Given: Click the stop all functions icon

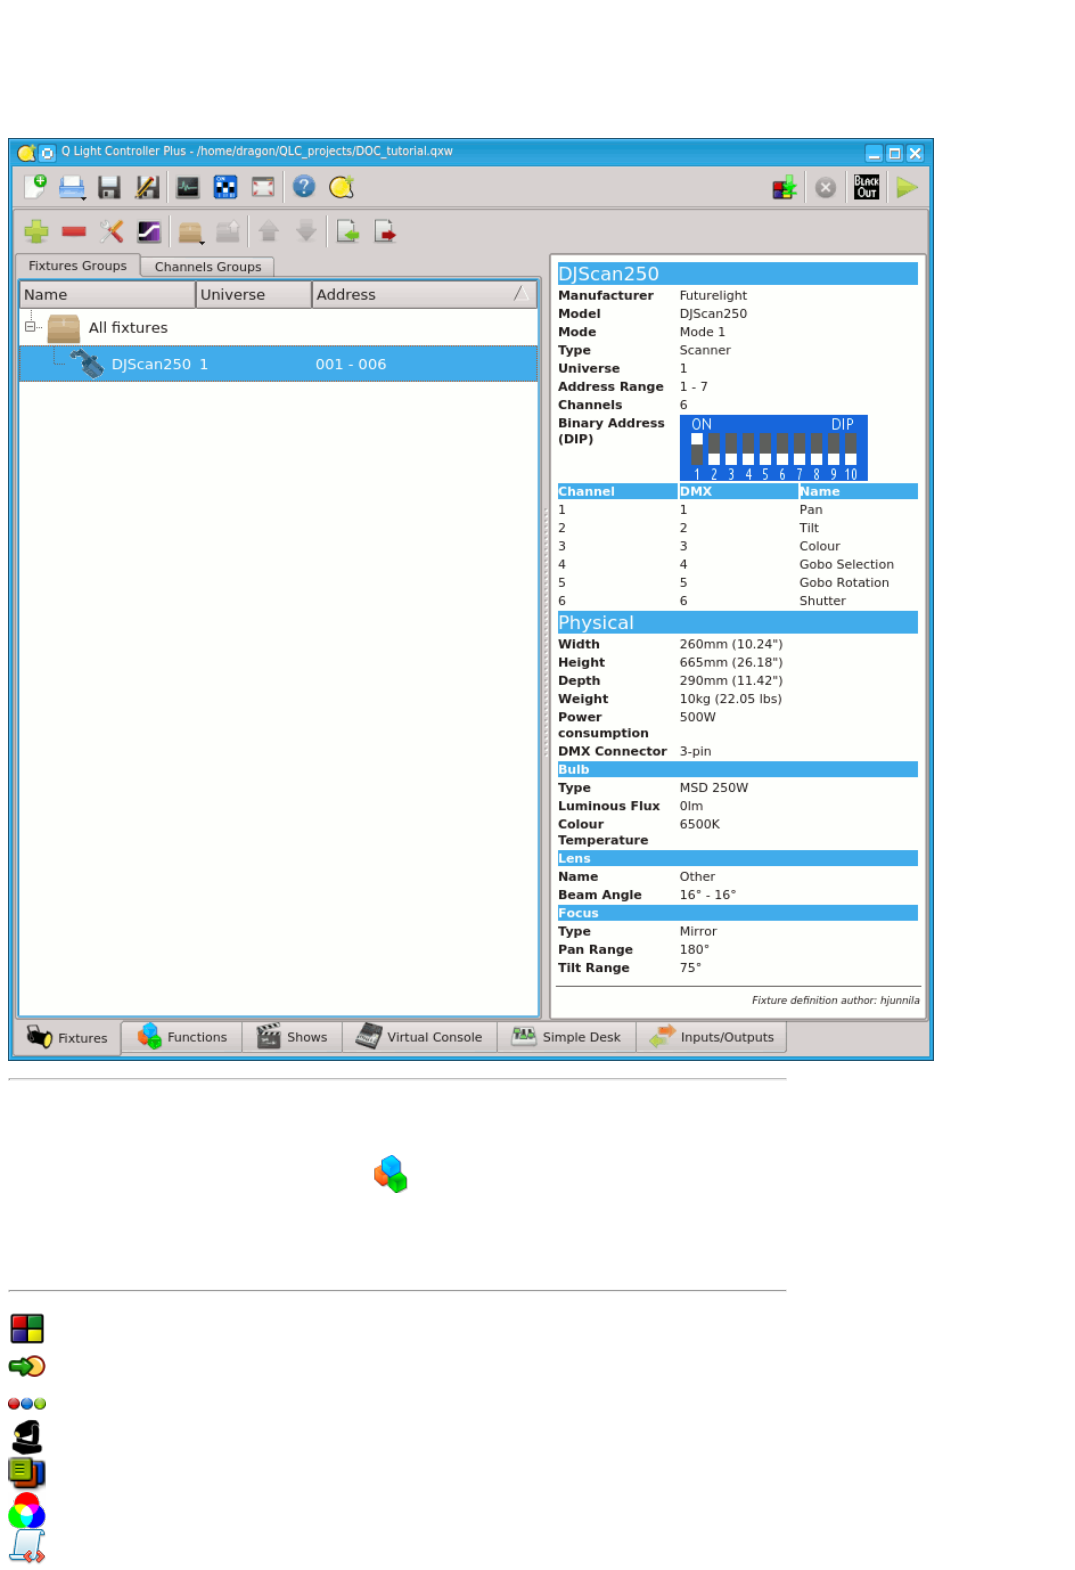Looking at the screenshot, I should tap(825, 187).
